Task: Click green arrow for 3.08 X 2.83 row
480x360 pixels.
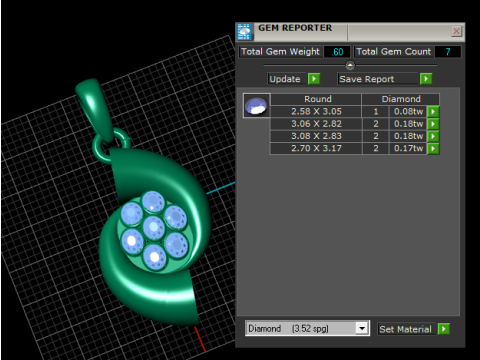Action: point(433,136)
